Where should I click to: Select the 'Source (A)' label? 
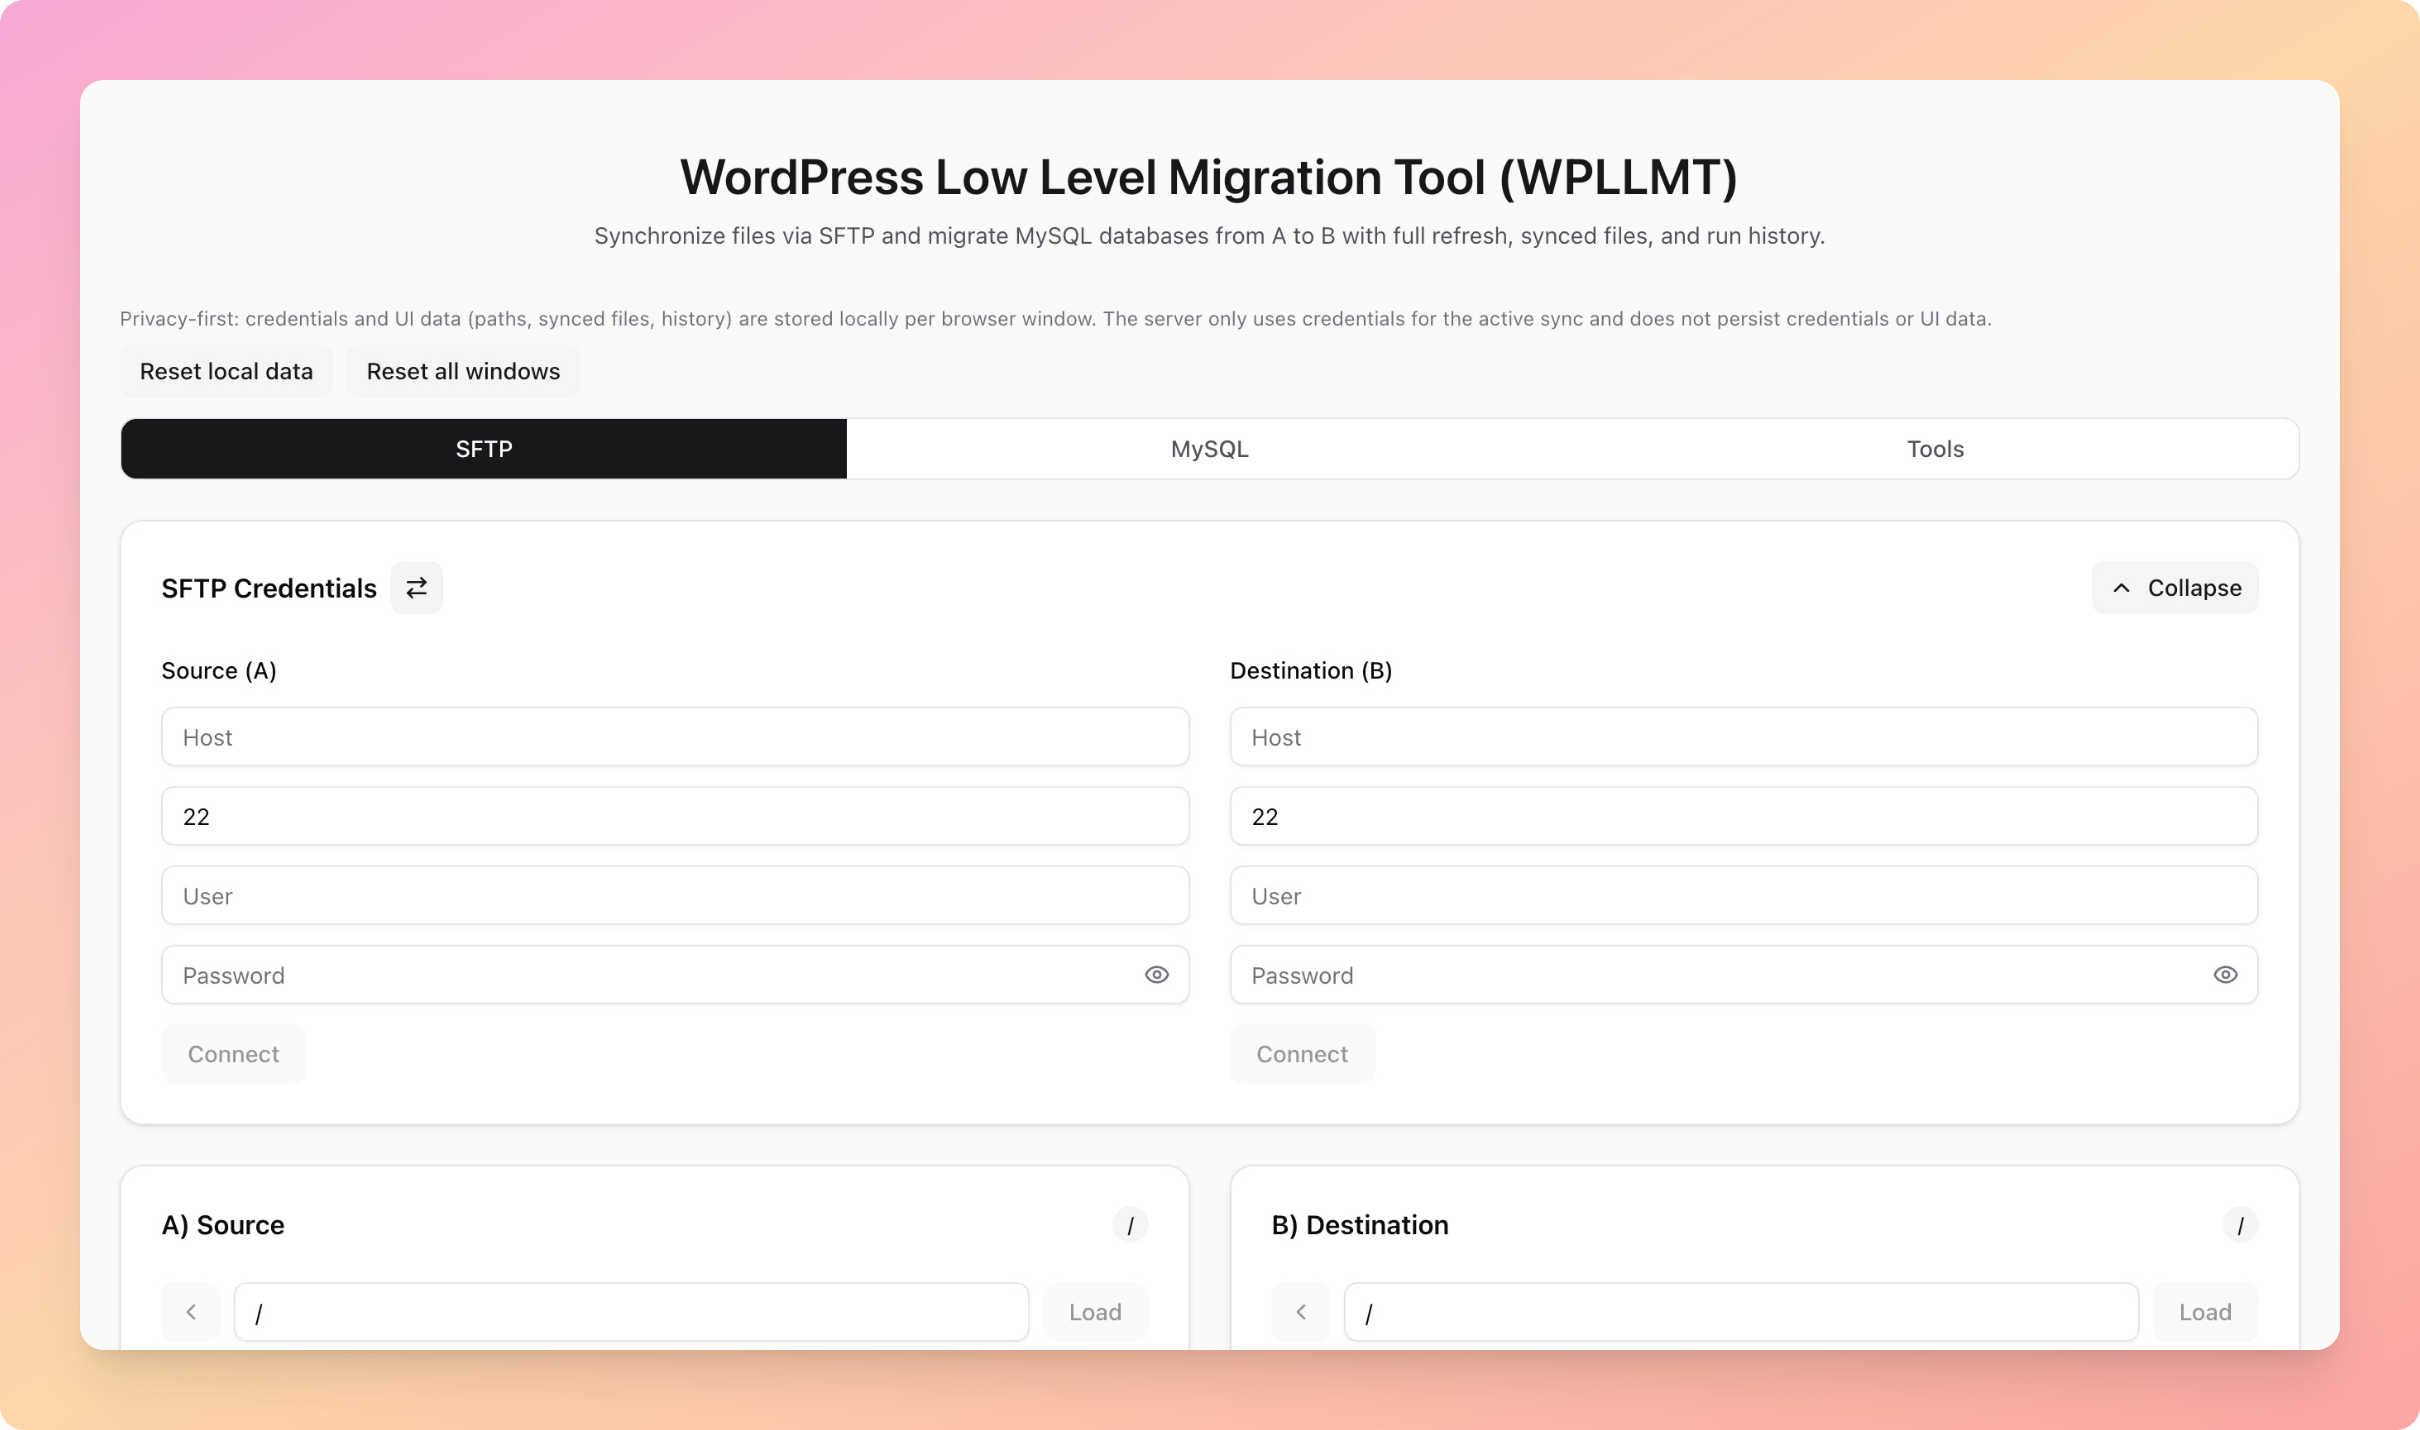click(x=219, y=670)
